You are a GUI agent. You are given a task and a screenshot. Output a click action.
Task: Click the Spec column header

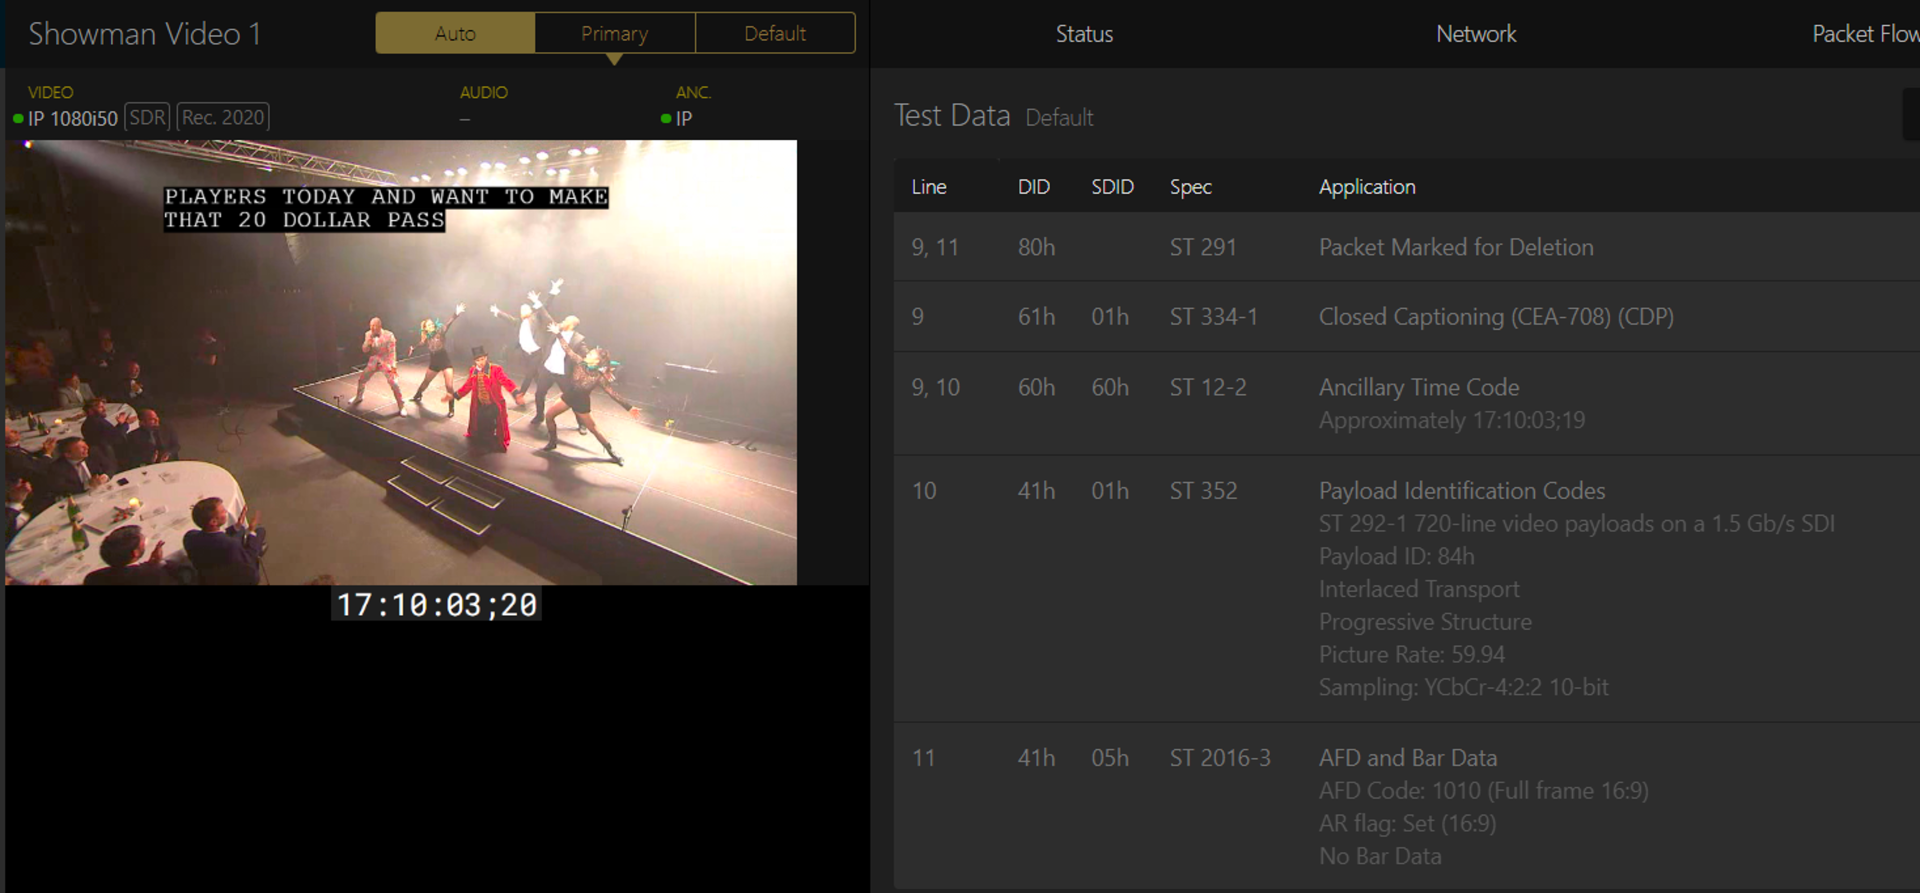click(1191, 187)
